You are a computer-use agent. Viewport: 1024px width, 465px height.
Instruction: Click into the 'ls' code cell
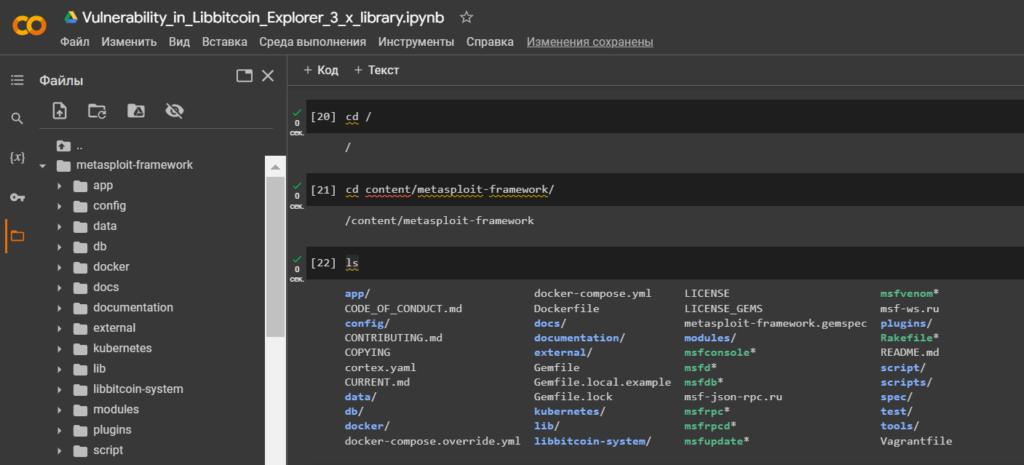(x=665, y=263)
